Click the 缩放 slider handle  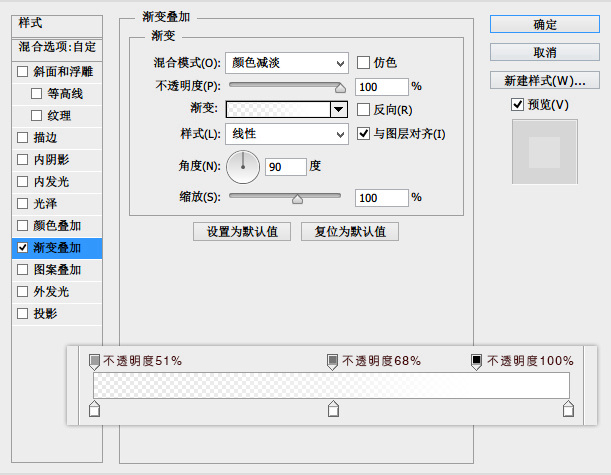[x=297, y=199]
